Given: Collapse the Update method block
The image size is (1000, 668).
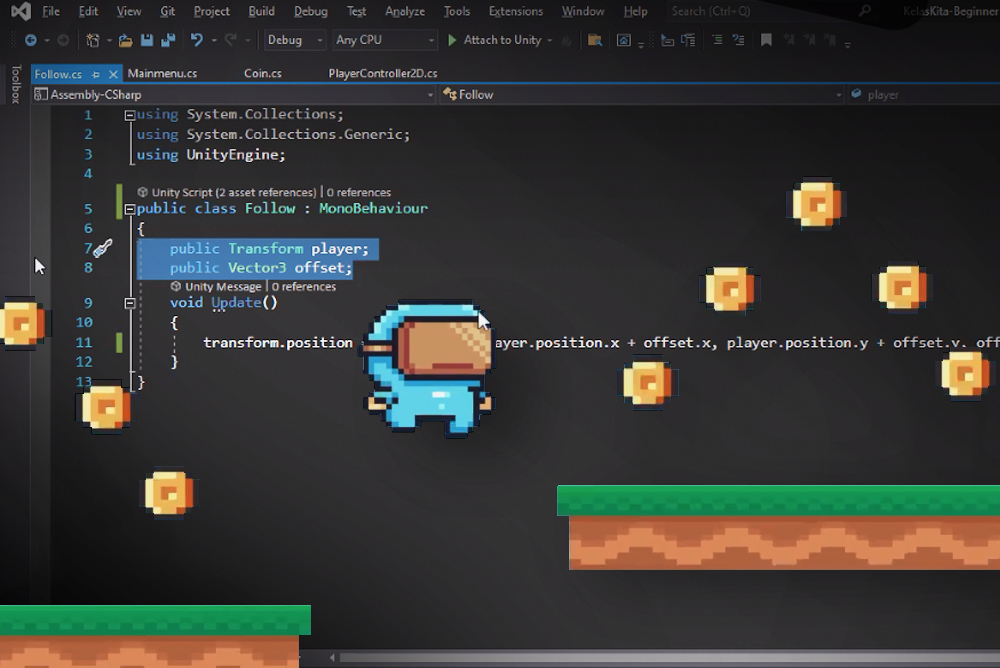Looking at the screenshot, I should coord(129,303).
